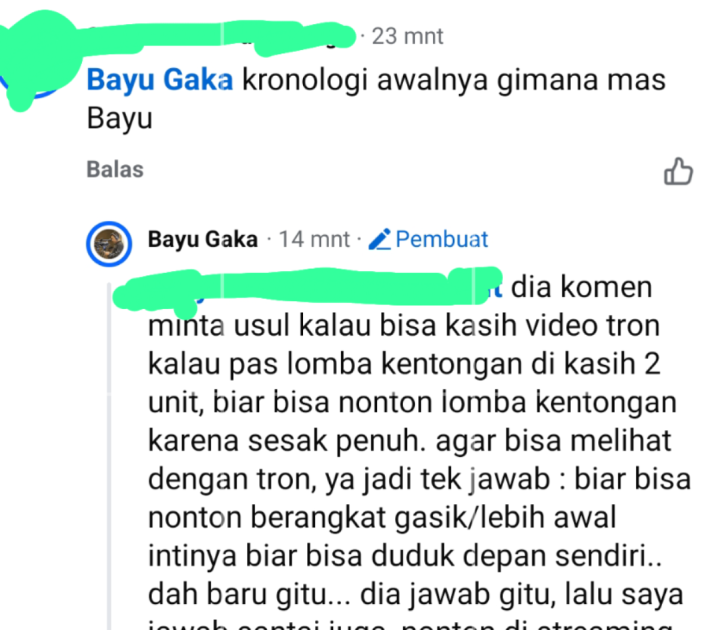Like the comment with the thumbs-up icon
The image size is (712, 630).
click(x=678, y=171)
